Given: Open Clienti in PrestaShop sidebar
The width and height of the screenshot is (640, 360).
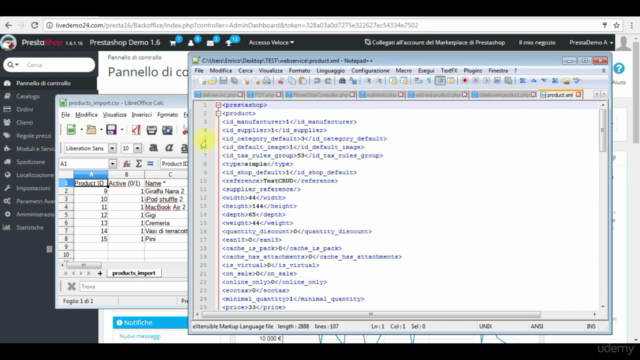Looking at the screenshot, I should coord(24,122).
